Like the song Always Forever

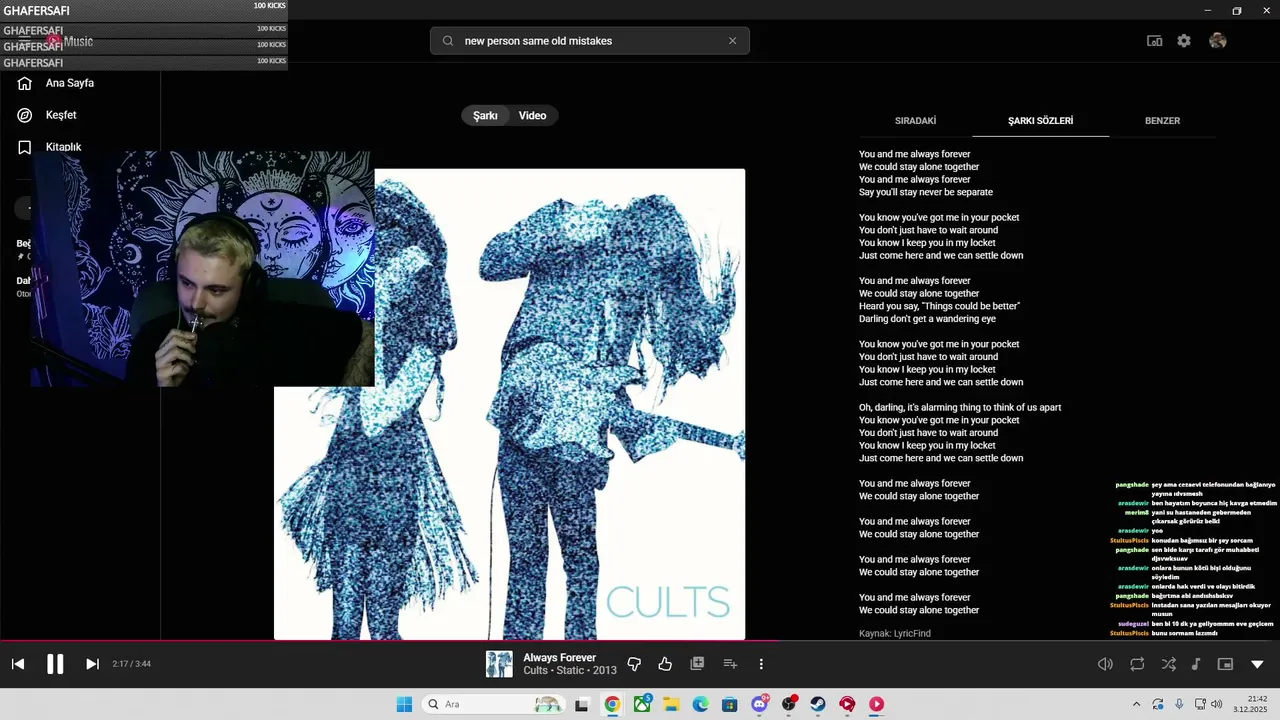(665, 664)
